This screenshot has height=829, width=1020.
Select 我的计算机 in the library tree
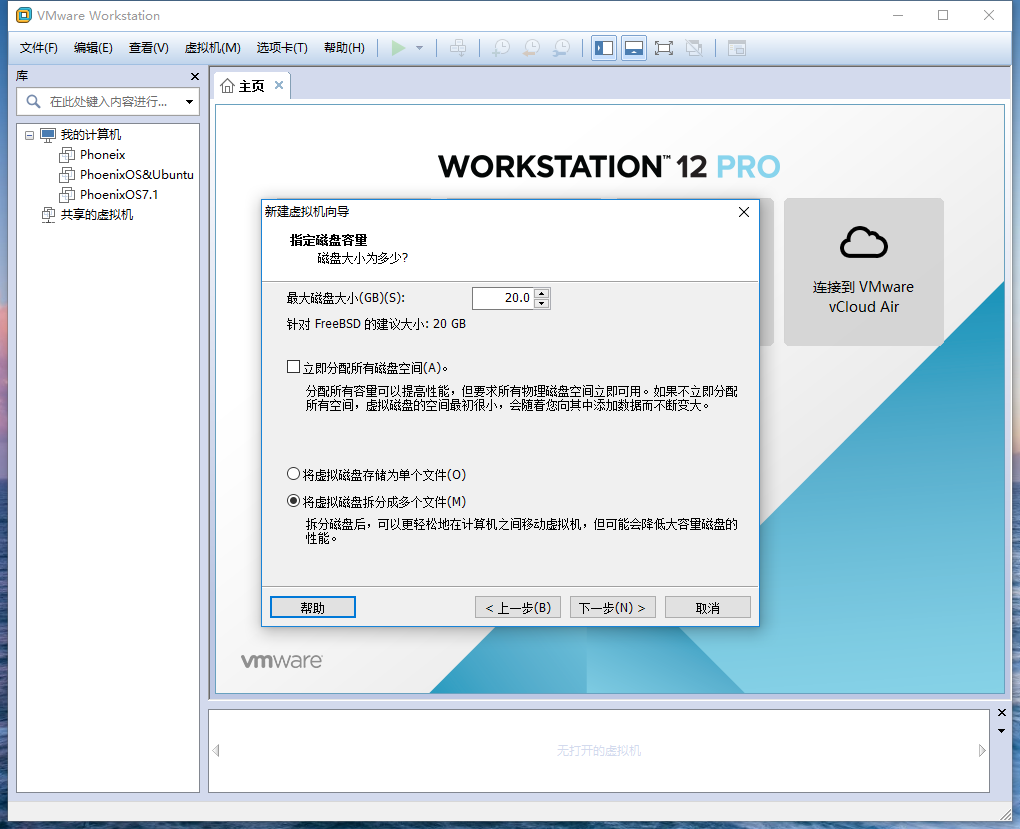point(91,135)
